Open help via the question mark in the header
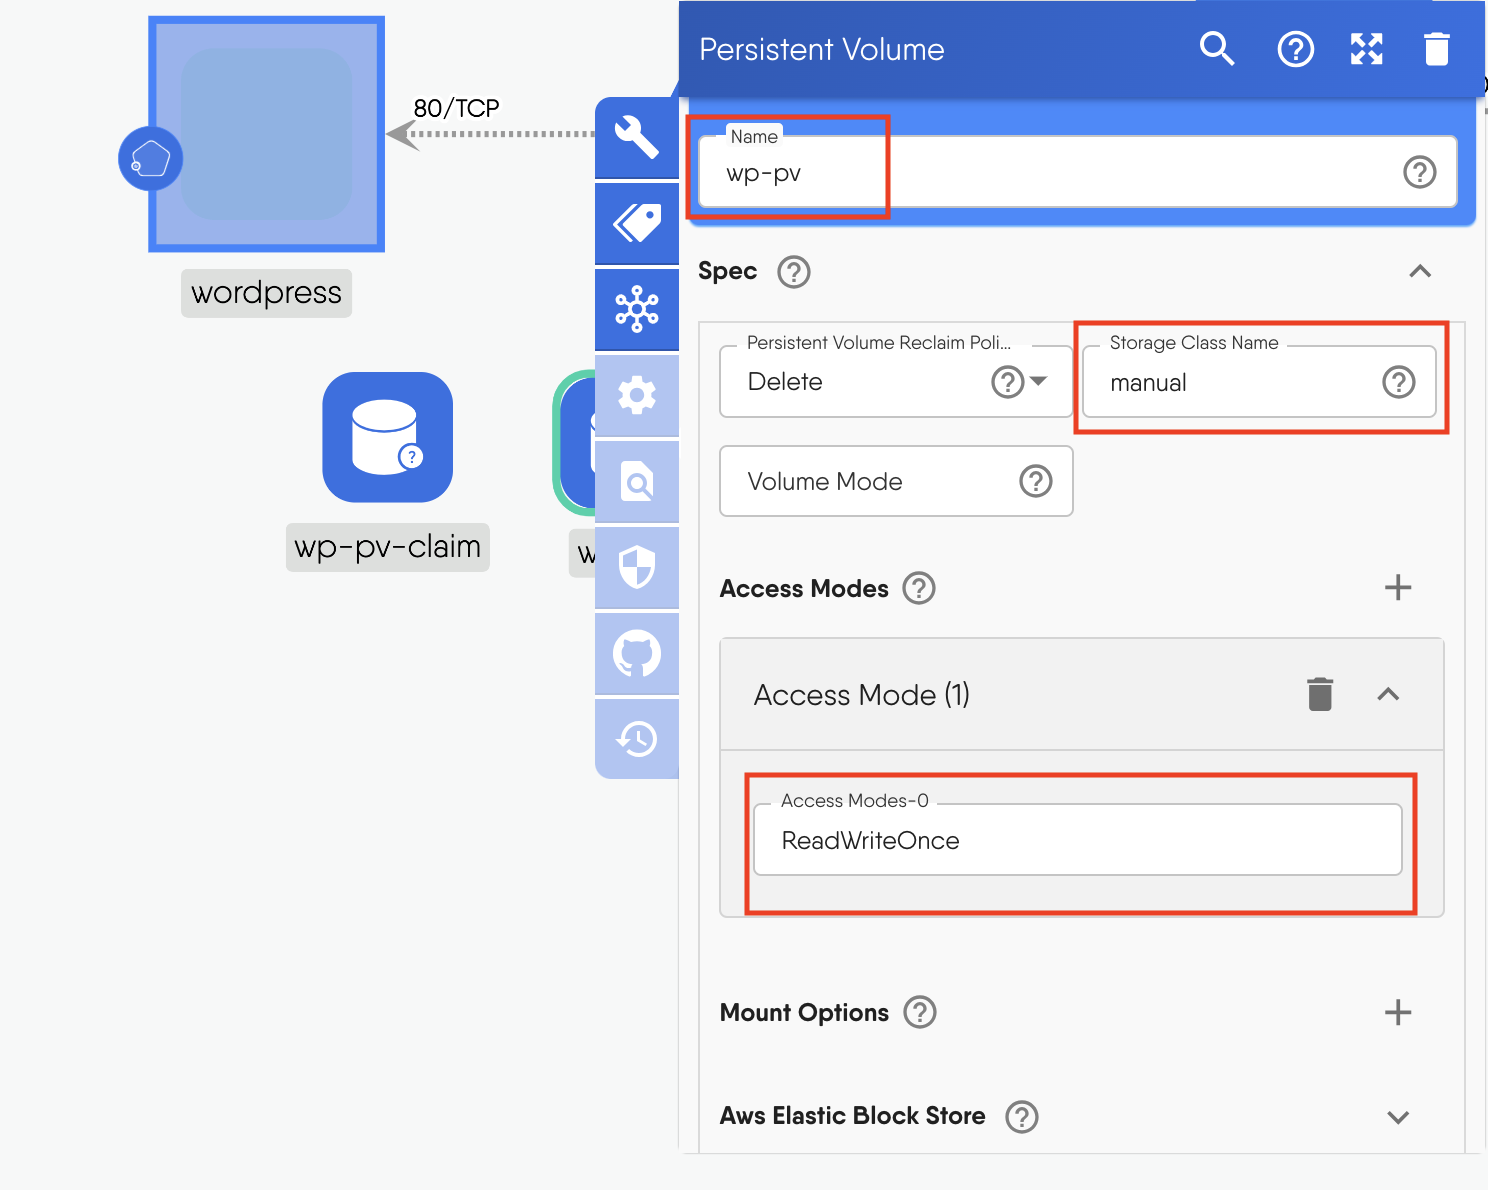Image resolution: width=1488 pixels, height=1190 pixels. tap(1296, 48)
